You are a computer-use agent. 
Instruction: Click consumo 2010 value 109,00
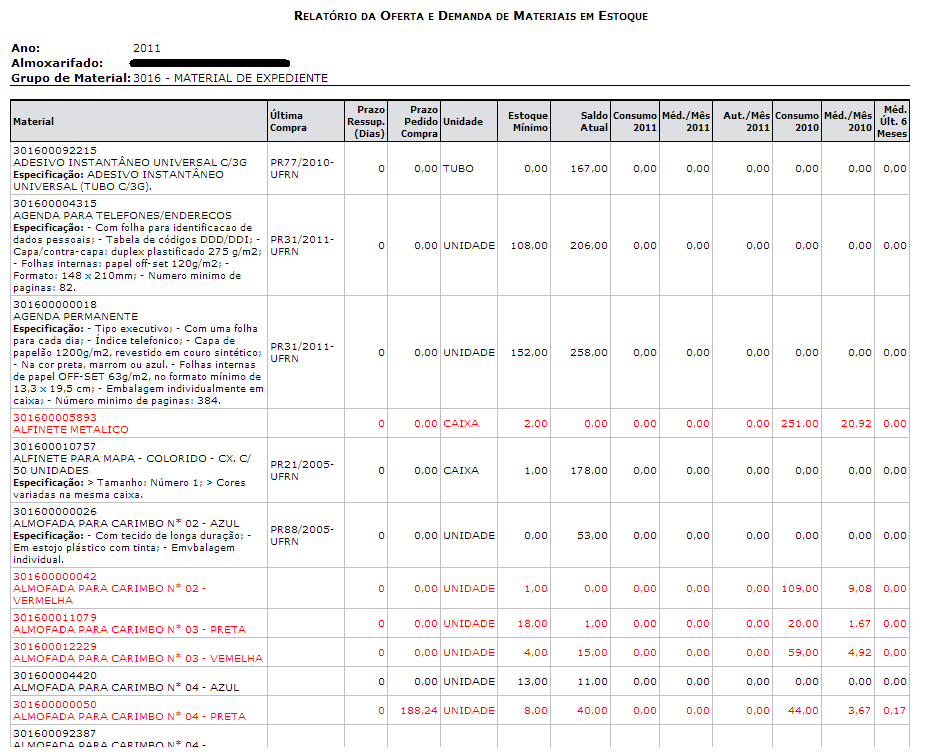click(800, 589)
